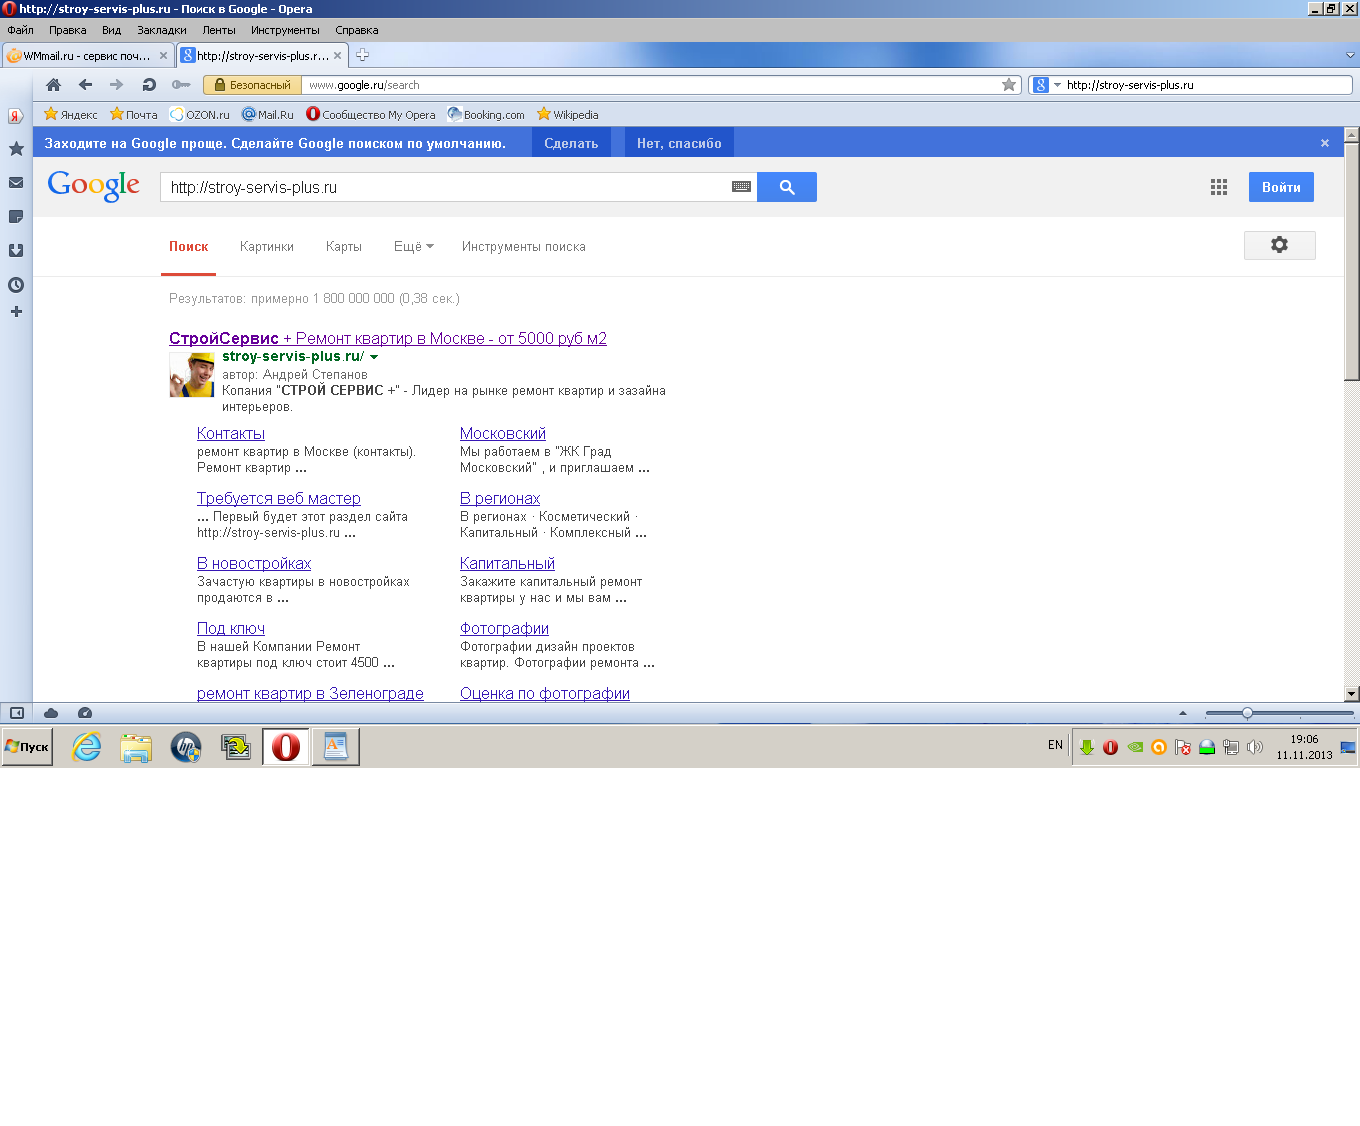Open the History clock panel in sidebar
Image resolution: width=1360 pixels, height=1126 pixels.
point(16,285)
